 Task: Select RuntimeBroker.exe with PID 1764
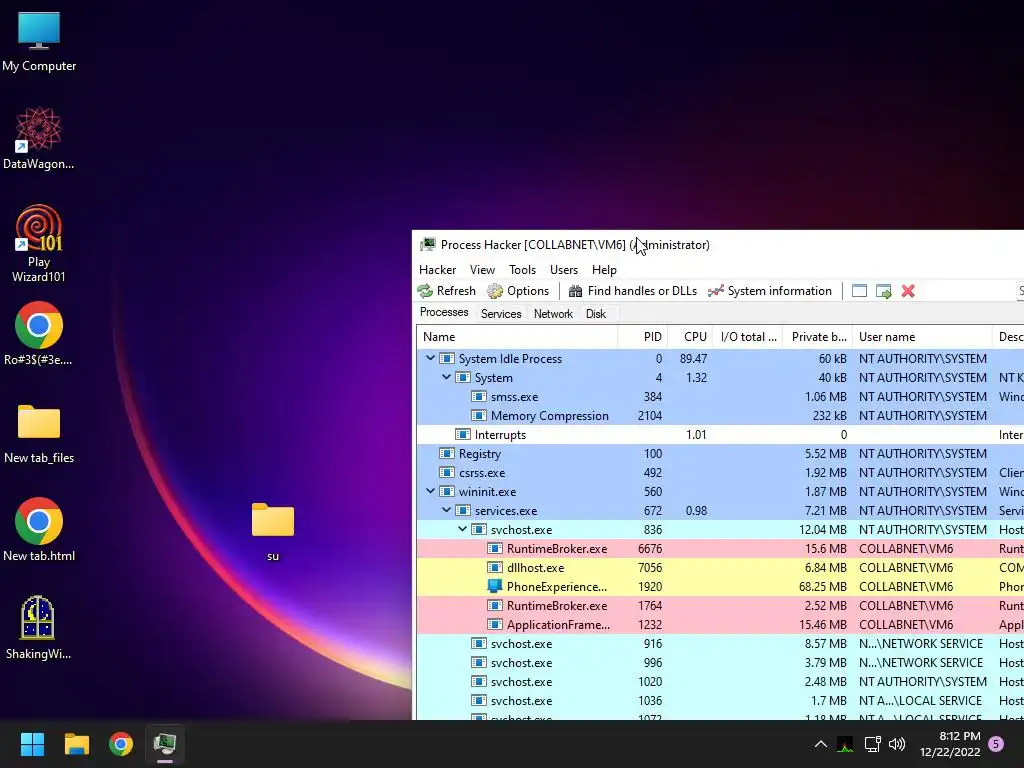720,605
